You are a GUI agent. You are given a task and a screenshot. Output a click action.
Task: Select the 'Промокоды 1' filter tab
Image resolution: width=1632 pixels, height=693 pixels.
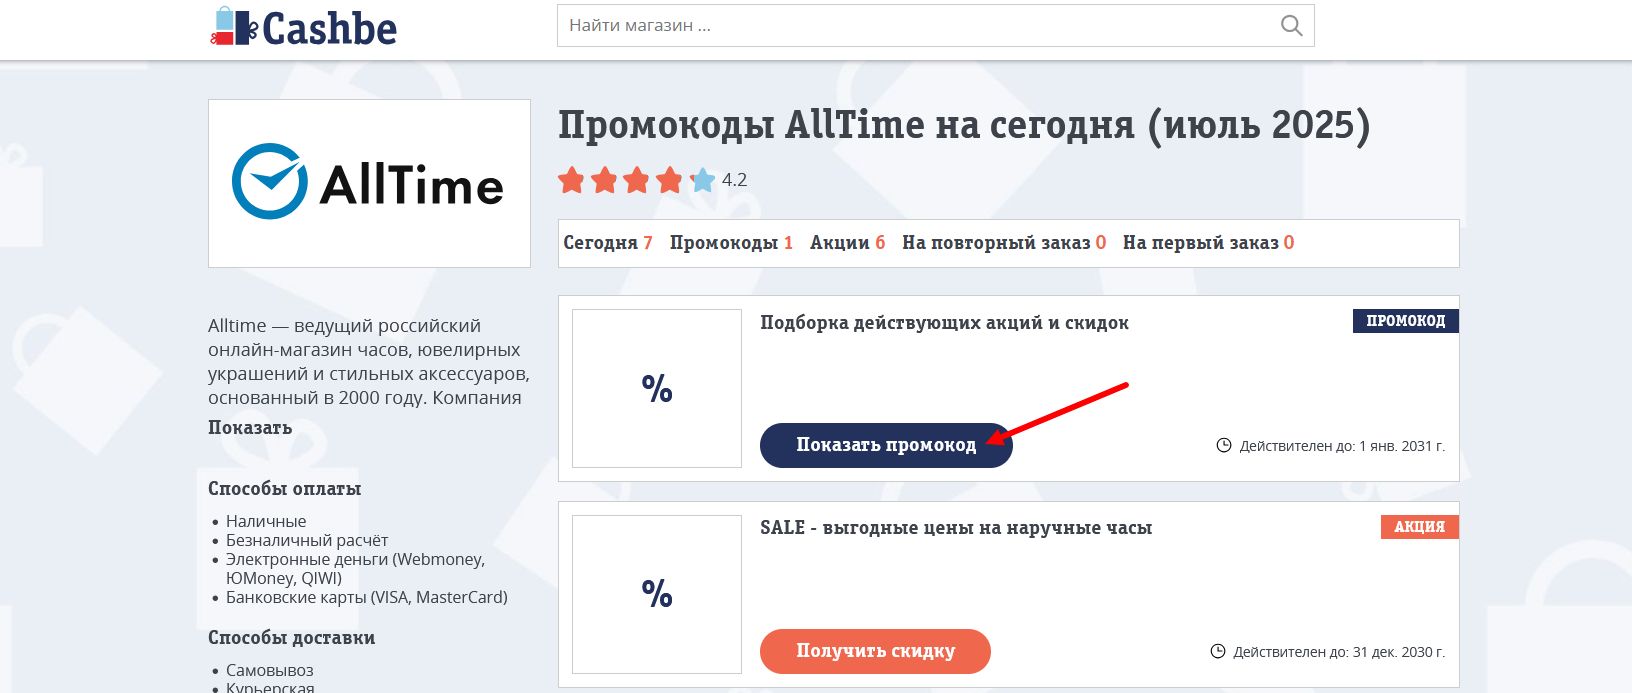tap(731, 243)
